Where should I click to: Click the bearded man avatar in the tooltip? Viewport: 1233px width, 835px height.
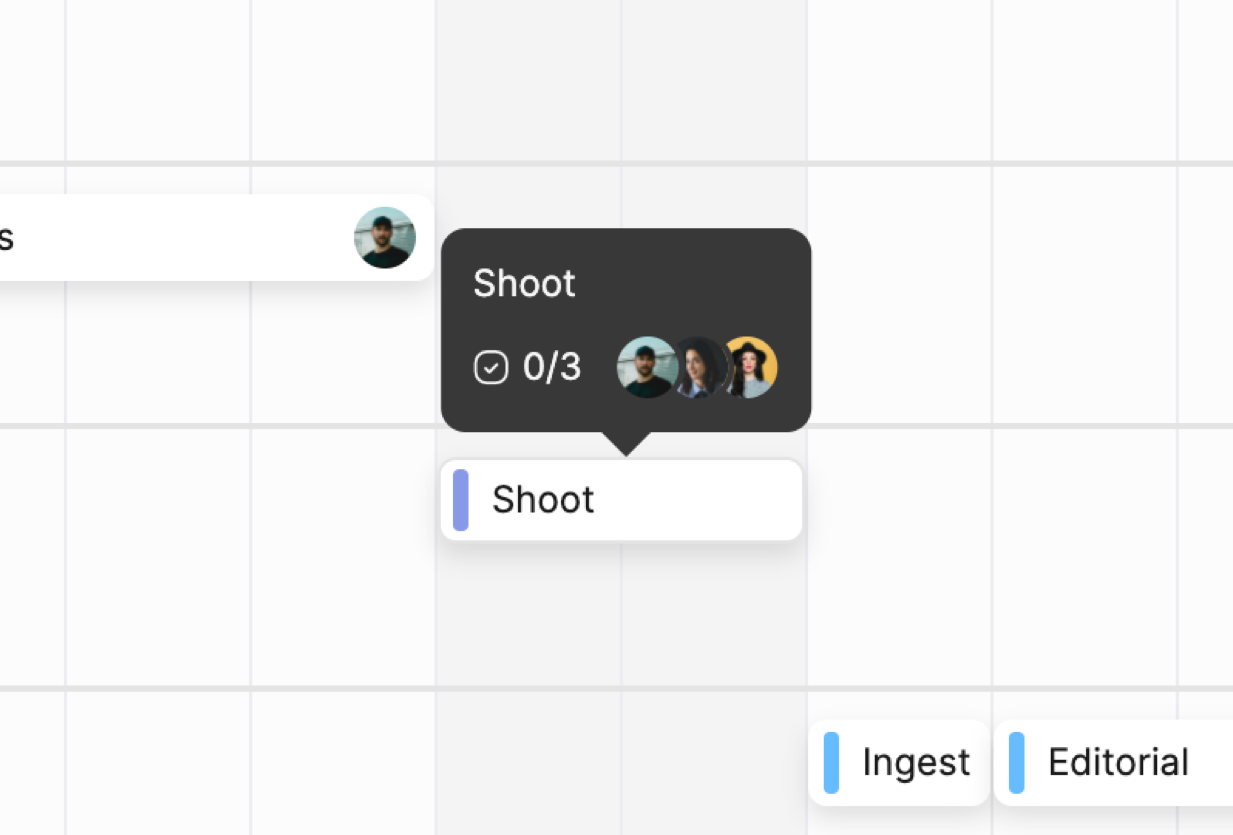click(x=644, y=367)
